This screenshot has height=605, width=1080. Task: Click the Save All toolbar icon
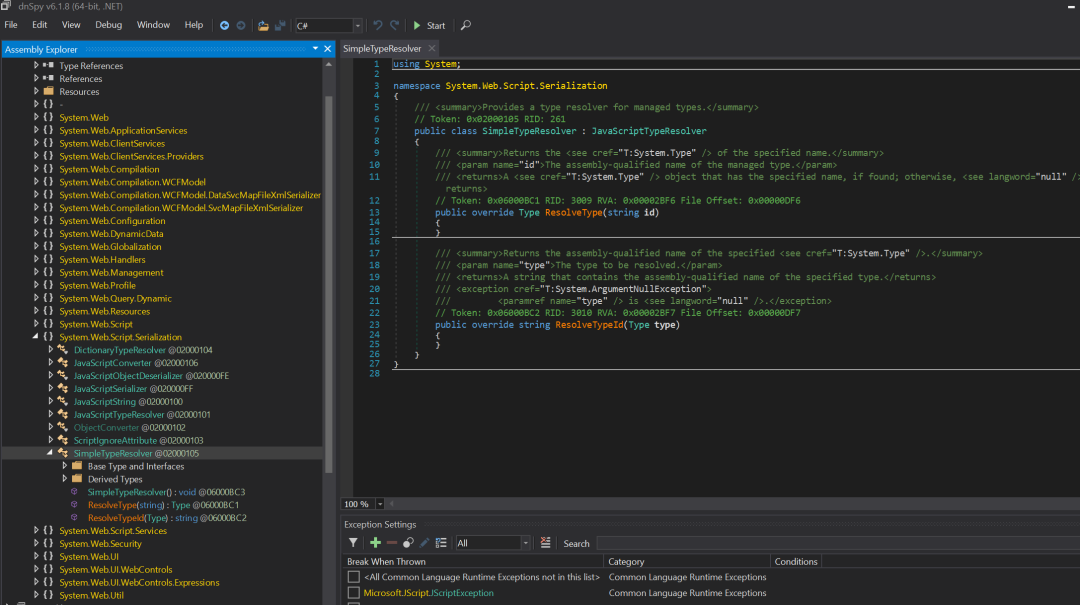pos(280,25)
